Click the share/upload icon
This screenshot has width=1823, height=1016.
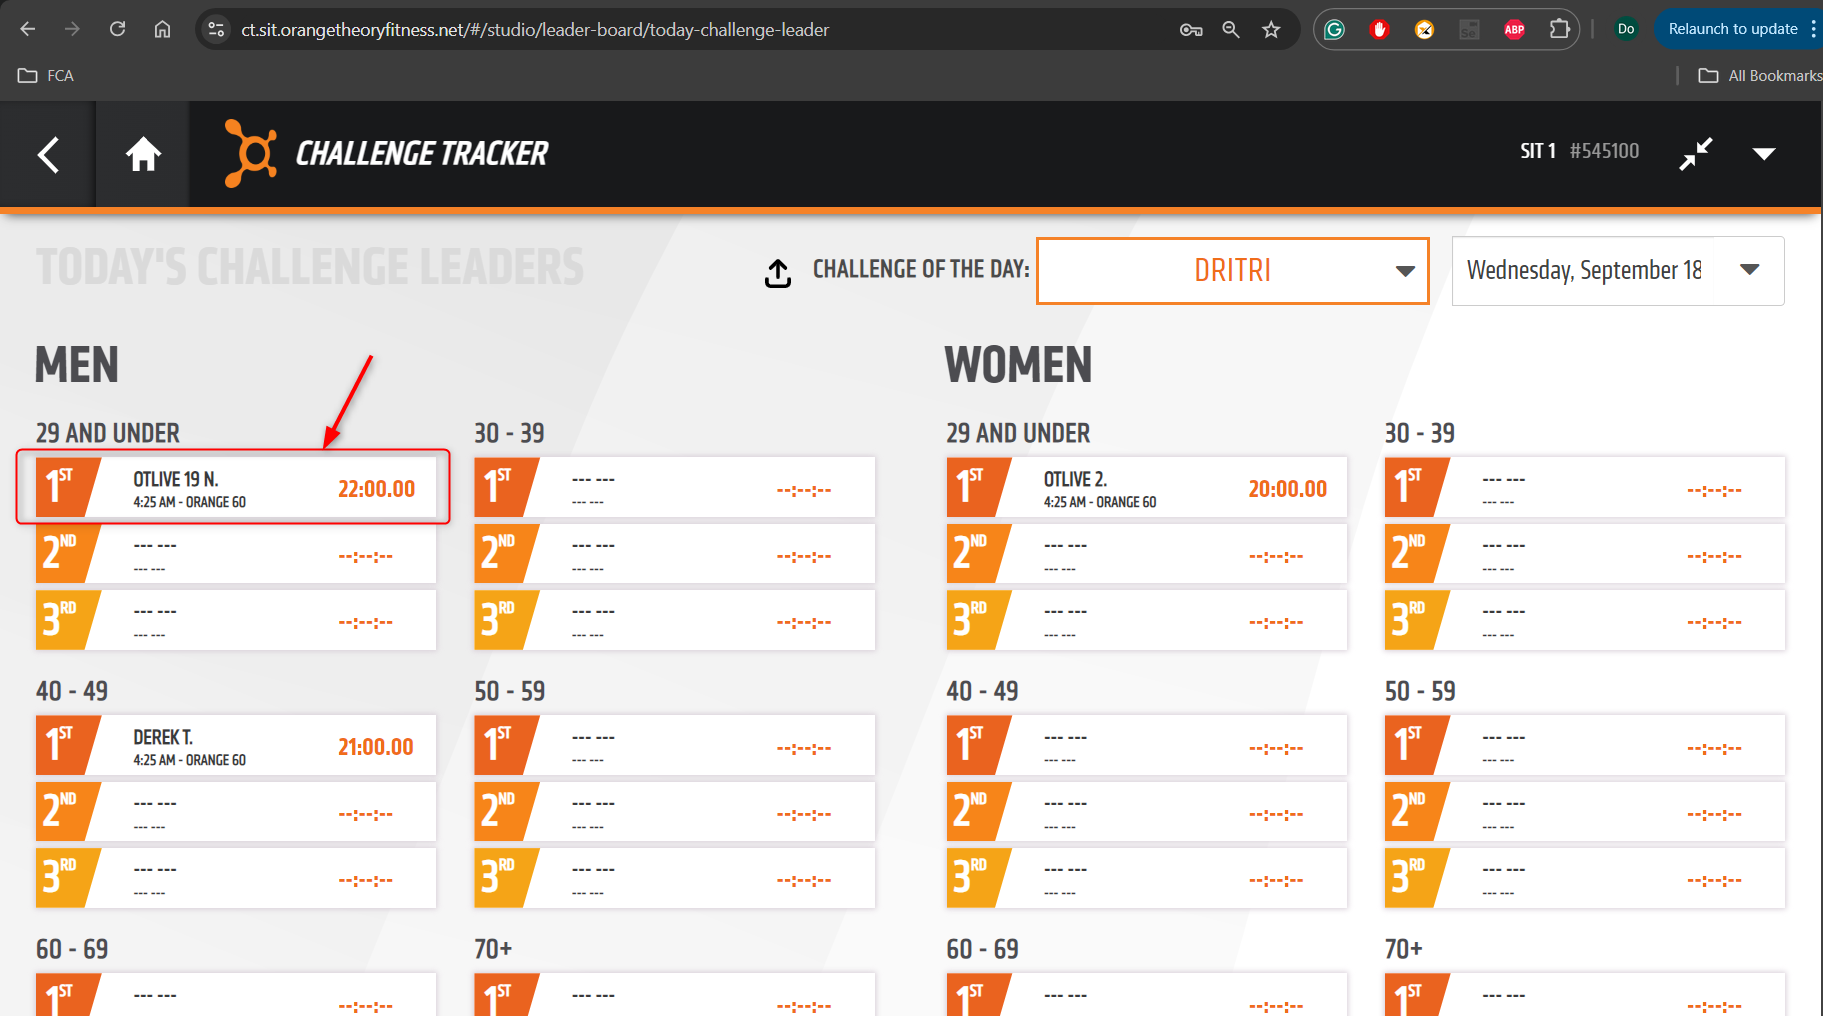778,272
